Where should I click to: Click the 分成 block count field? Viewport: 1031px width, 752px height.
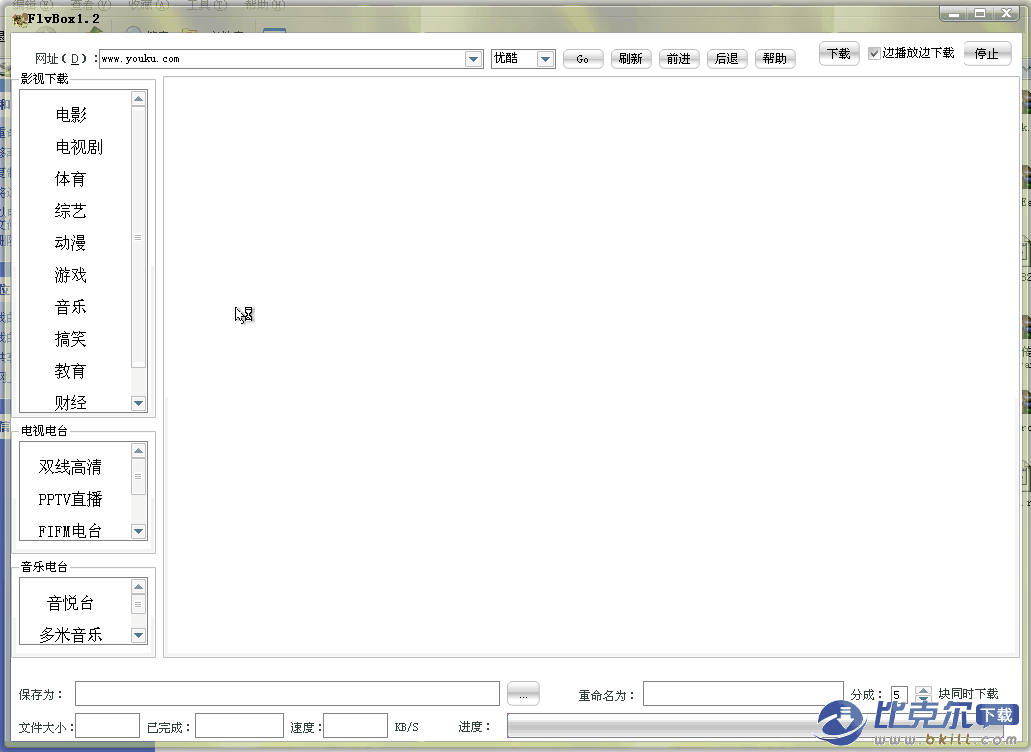(x=899, y=694)
